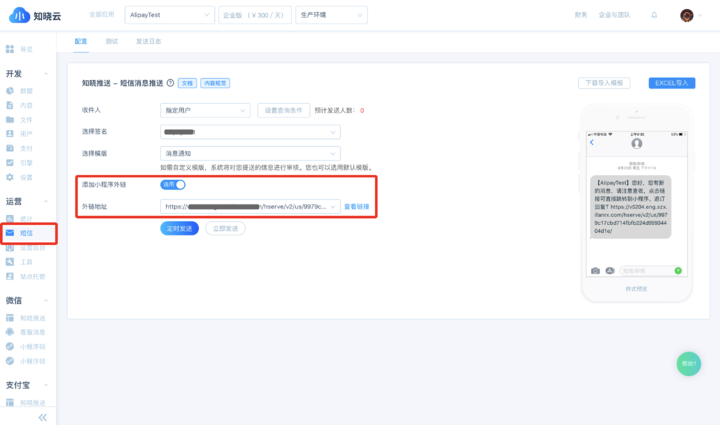Expand the AlipayTest application dropdown
The image size is (720, 425).
click(x=163, y=15)
